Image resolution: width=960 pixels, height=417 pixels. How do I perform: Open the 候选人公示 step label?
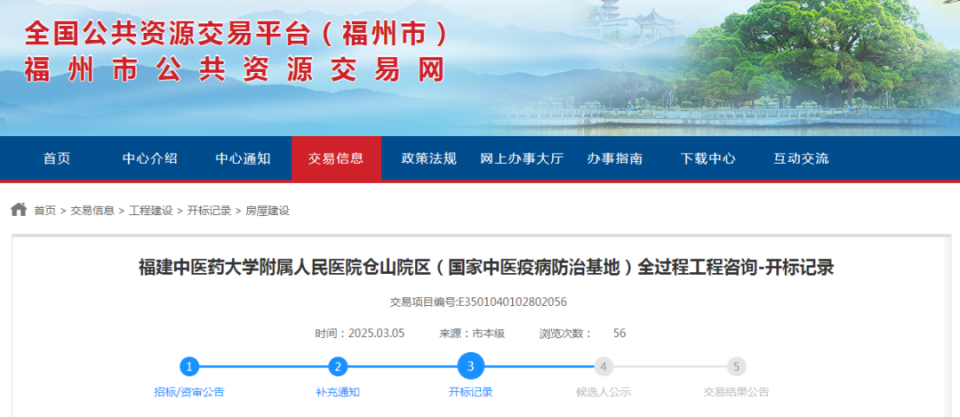604,393
